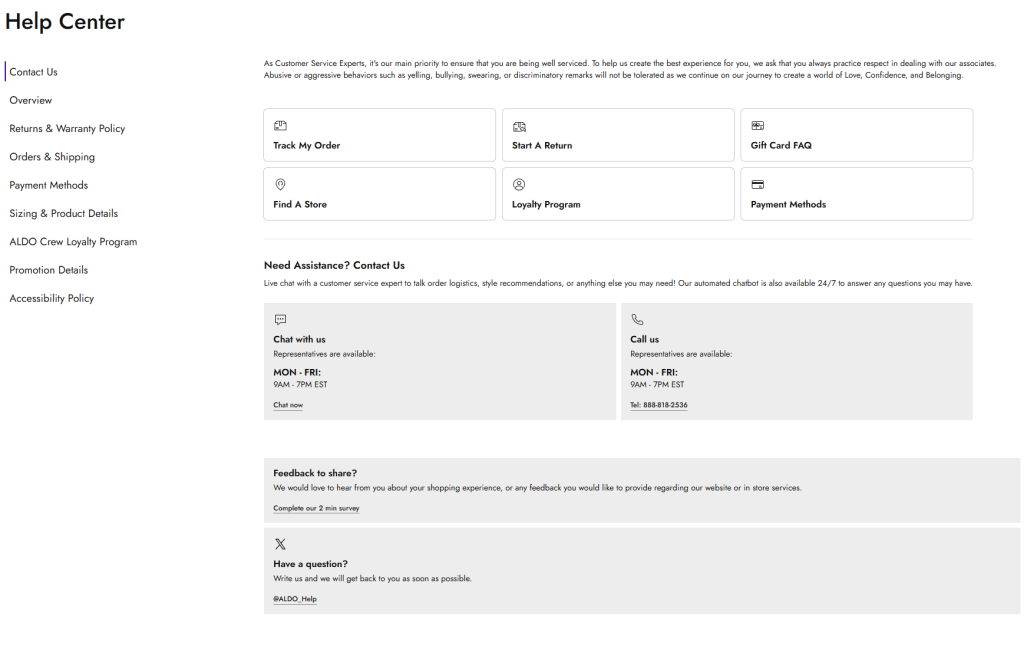Image resolution: width=1024 pixels, height=659 pixels.
Task: Select Orders & Shipping from the sidebar
Action: click(x=52, y=157)
